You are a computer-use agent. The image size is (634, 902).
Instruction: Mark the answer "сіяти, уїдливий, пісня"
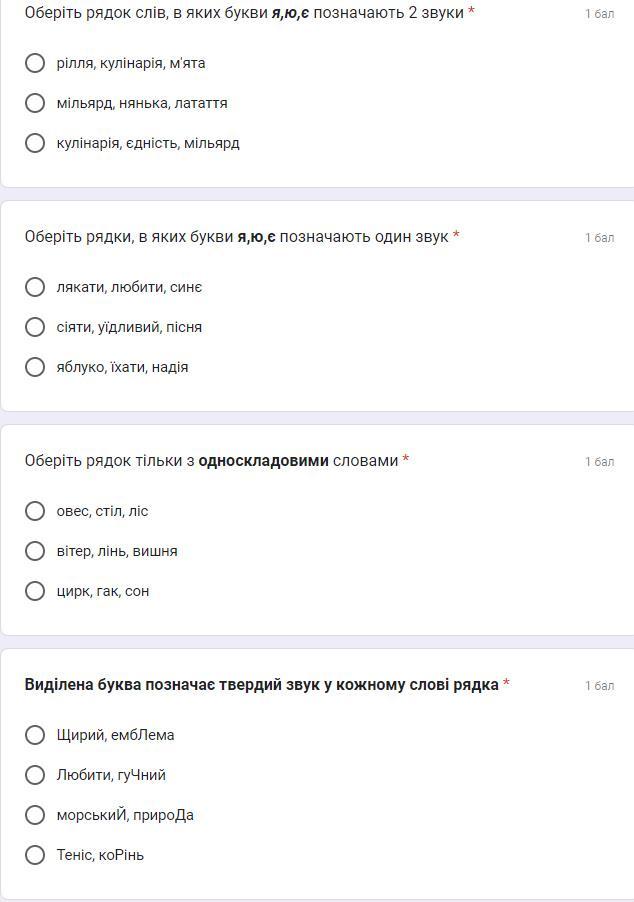click(35, 327)
